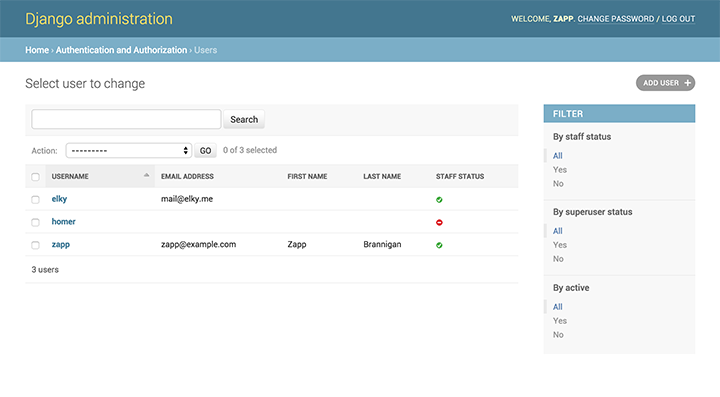Check the box for user zapp
The width and height of the screenshot is (720, 397).
point(35,245)
